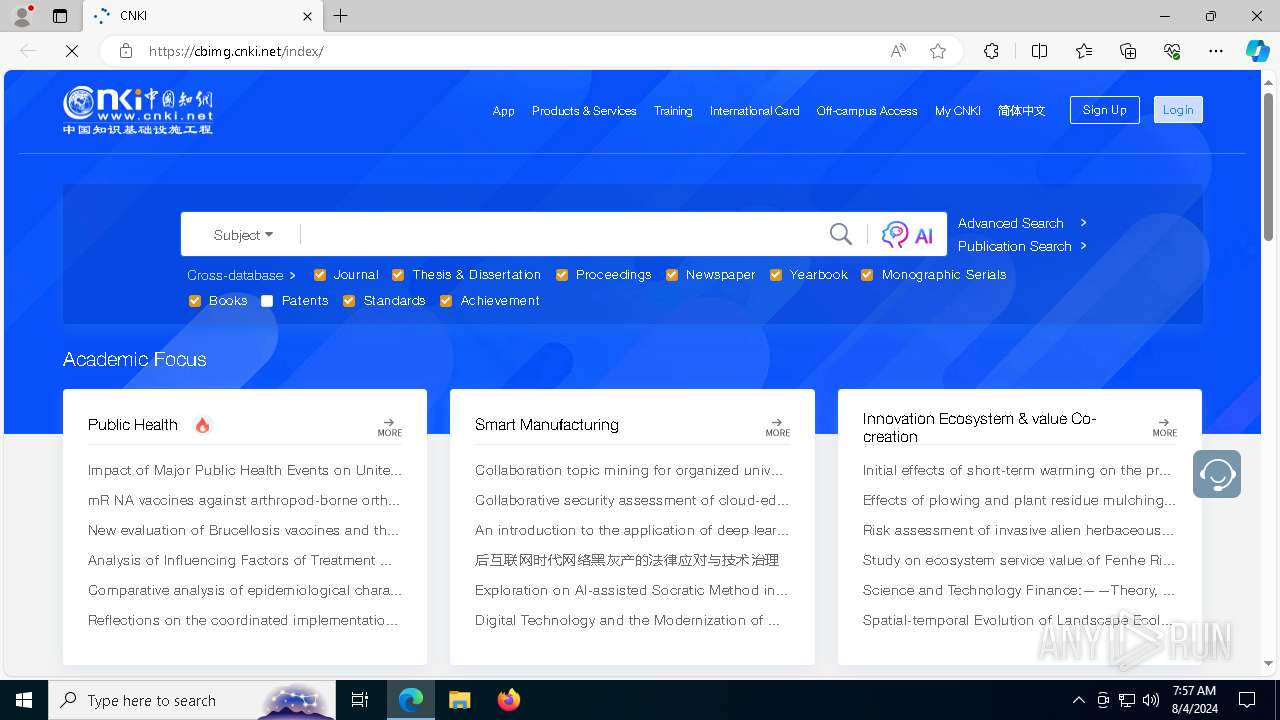The height and width of the screenshot is (720, 1280).
Task: Uncheck the Thesis & Dissertation checkbox
Action: pyautogui.click(x=398, y=275)
